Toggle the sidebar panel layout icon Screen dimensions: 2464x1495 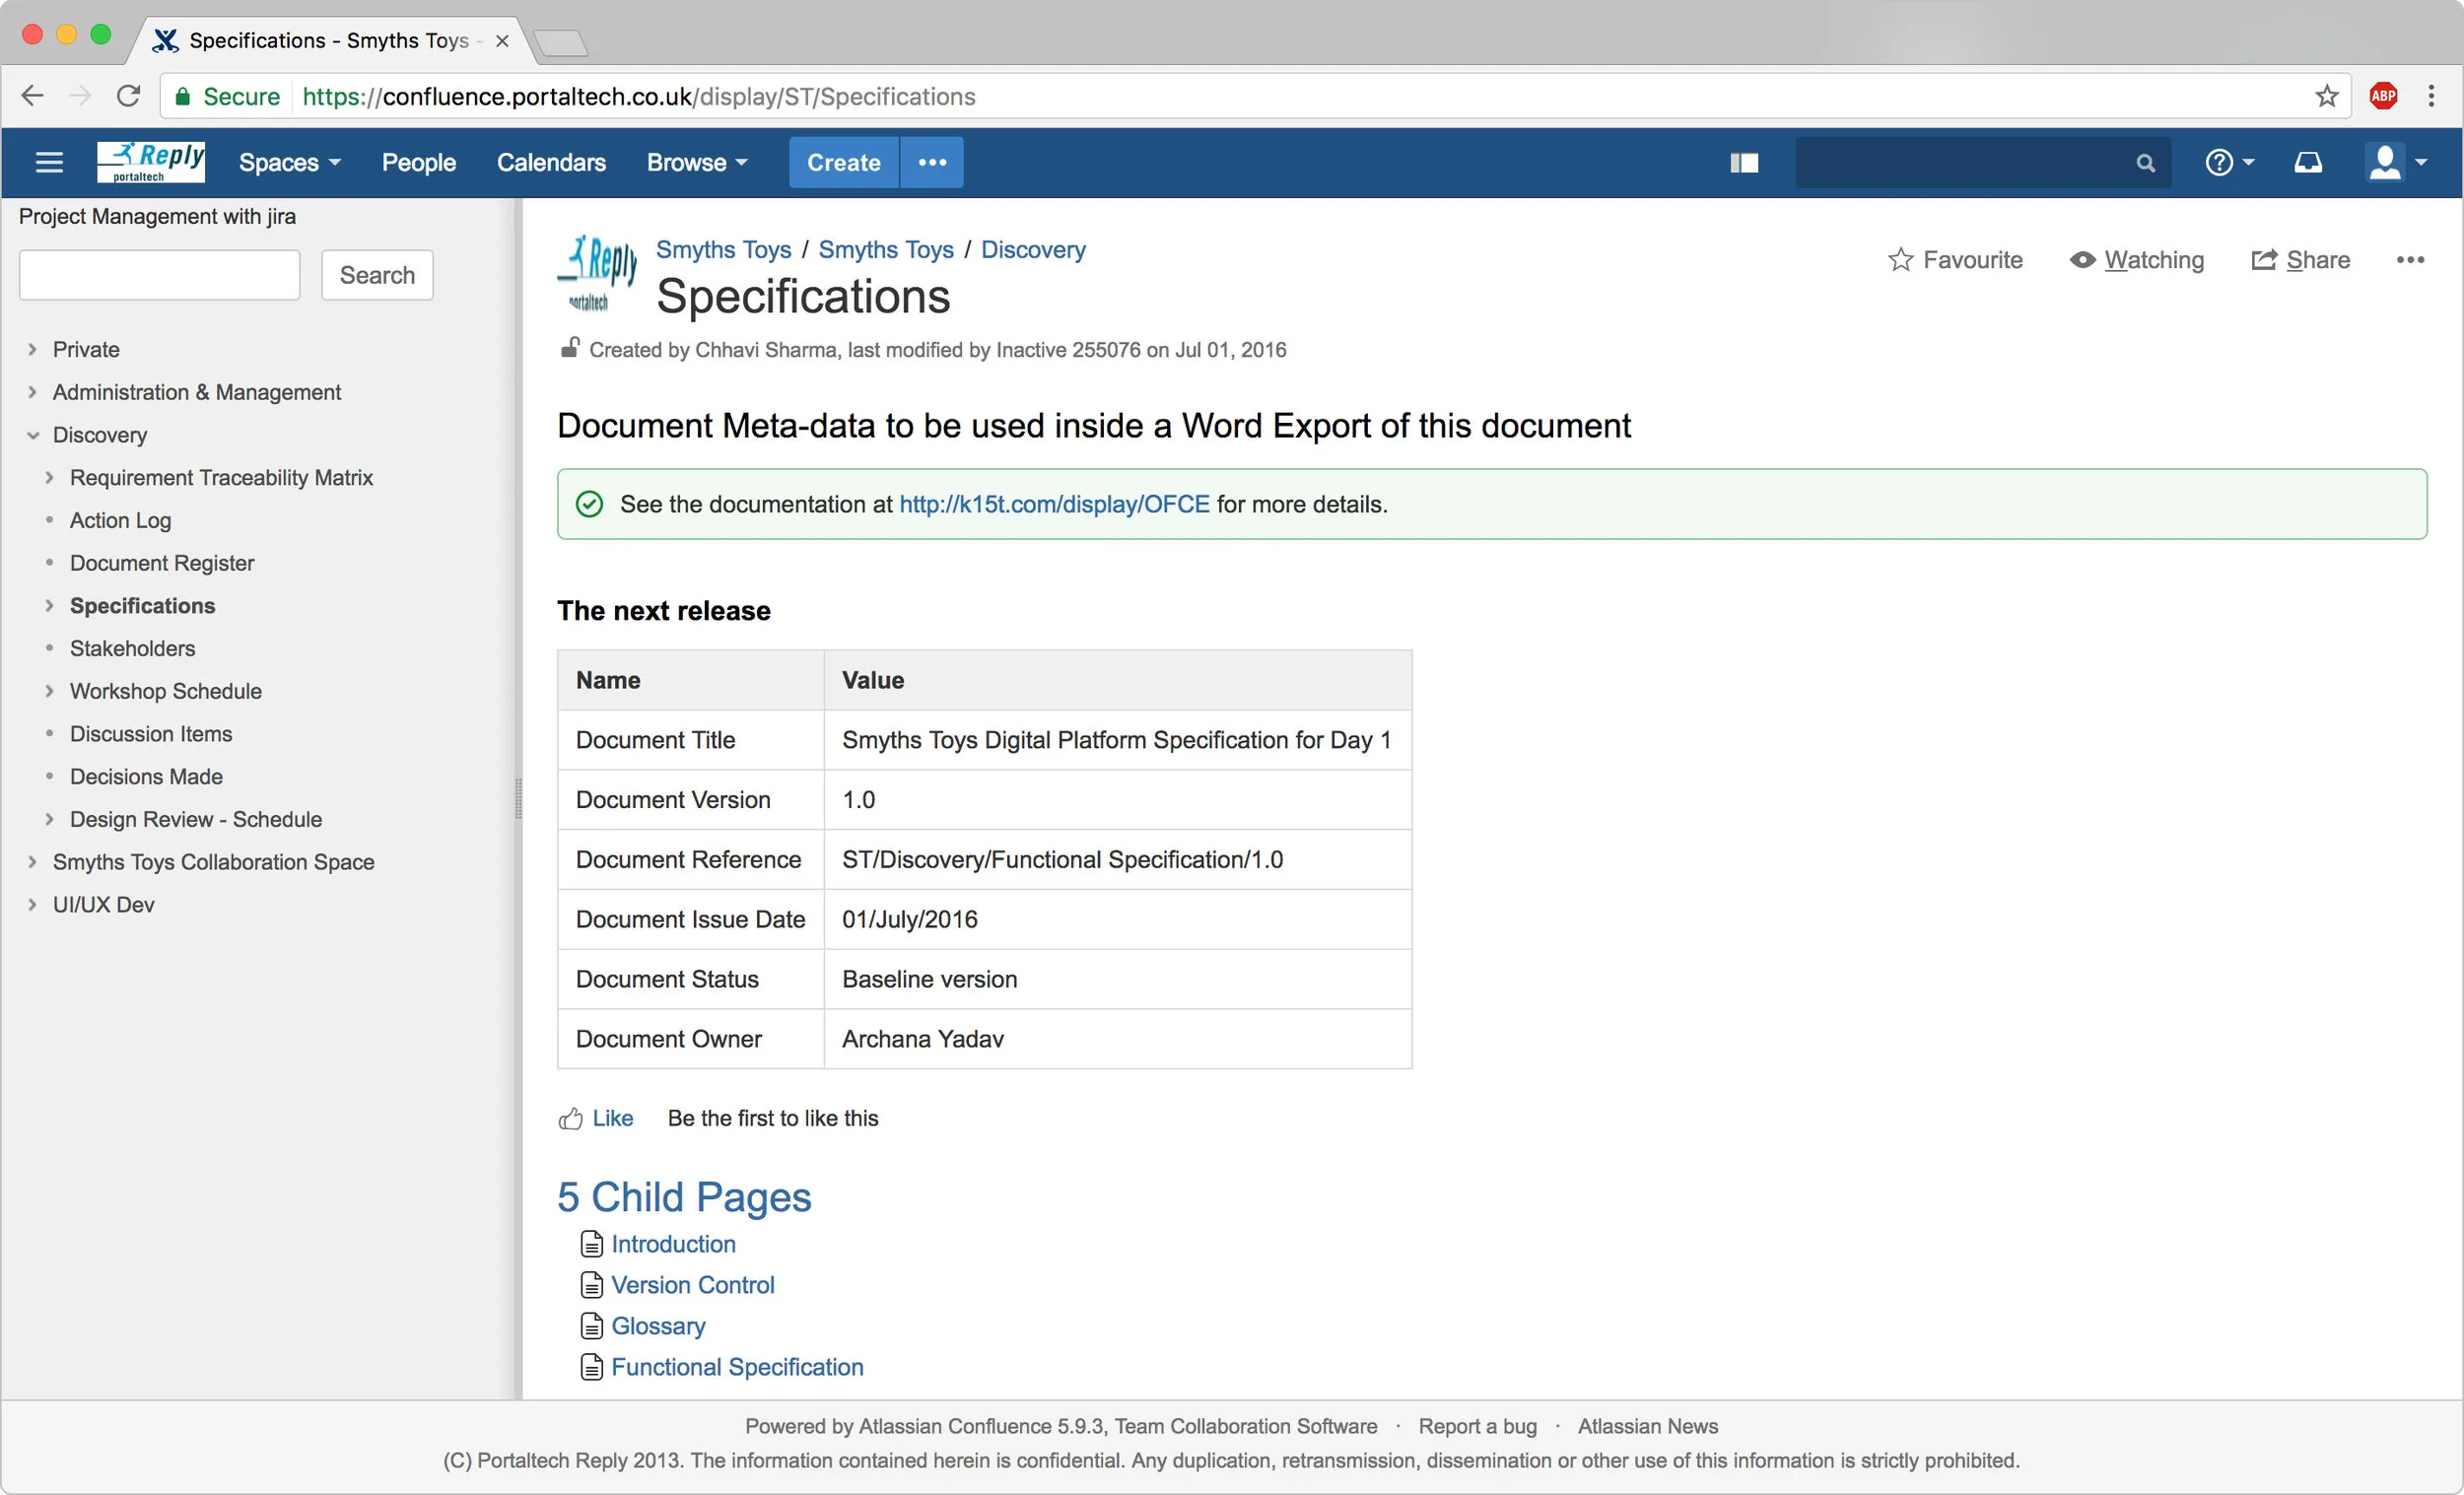(x=1744, y=163)
